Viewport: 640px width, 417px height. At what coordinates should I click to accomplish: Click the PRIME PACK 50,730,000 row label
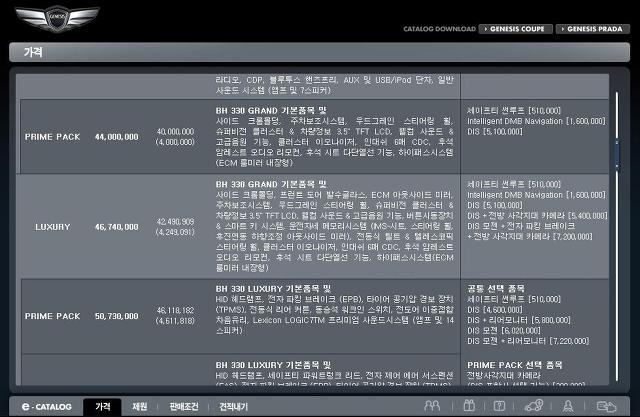pyautogui.click(x=53, y=316)
